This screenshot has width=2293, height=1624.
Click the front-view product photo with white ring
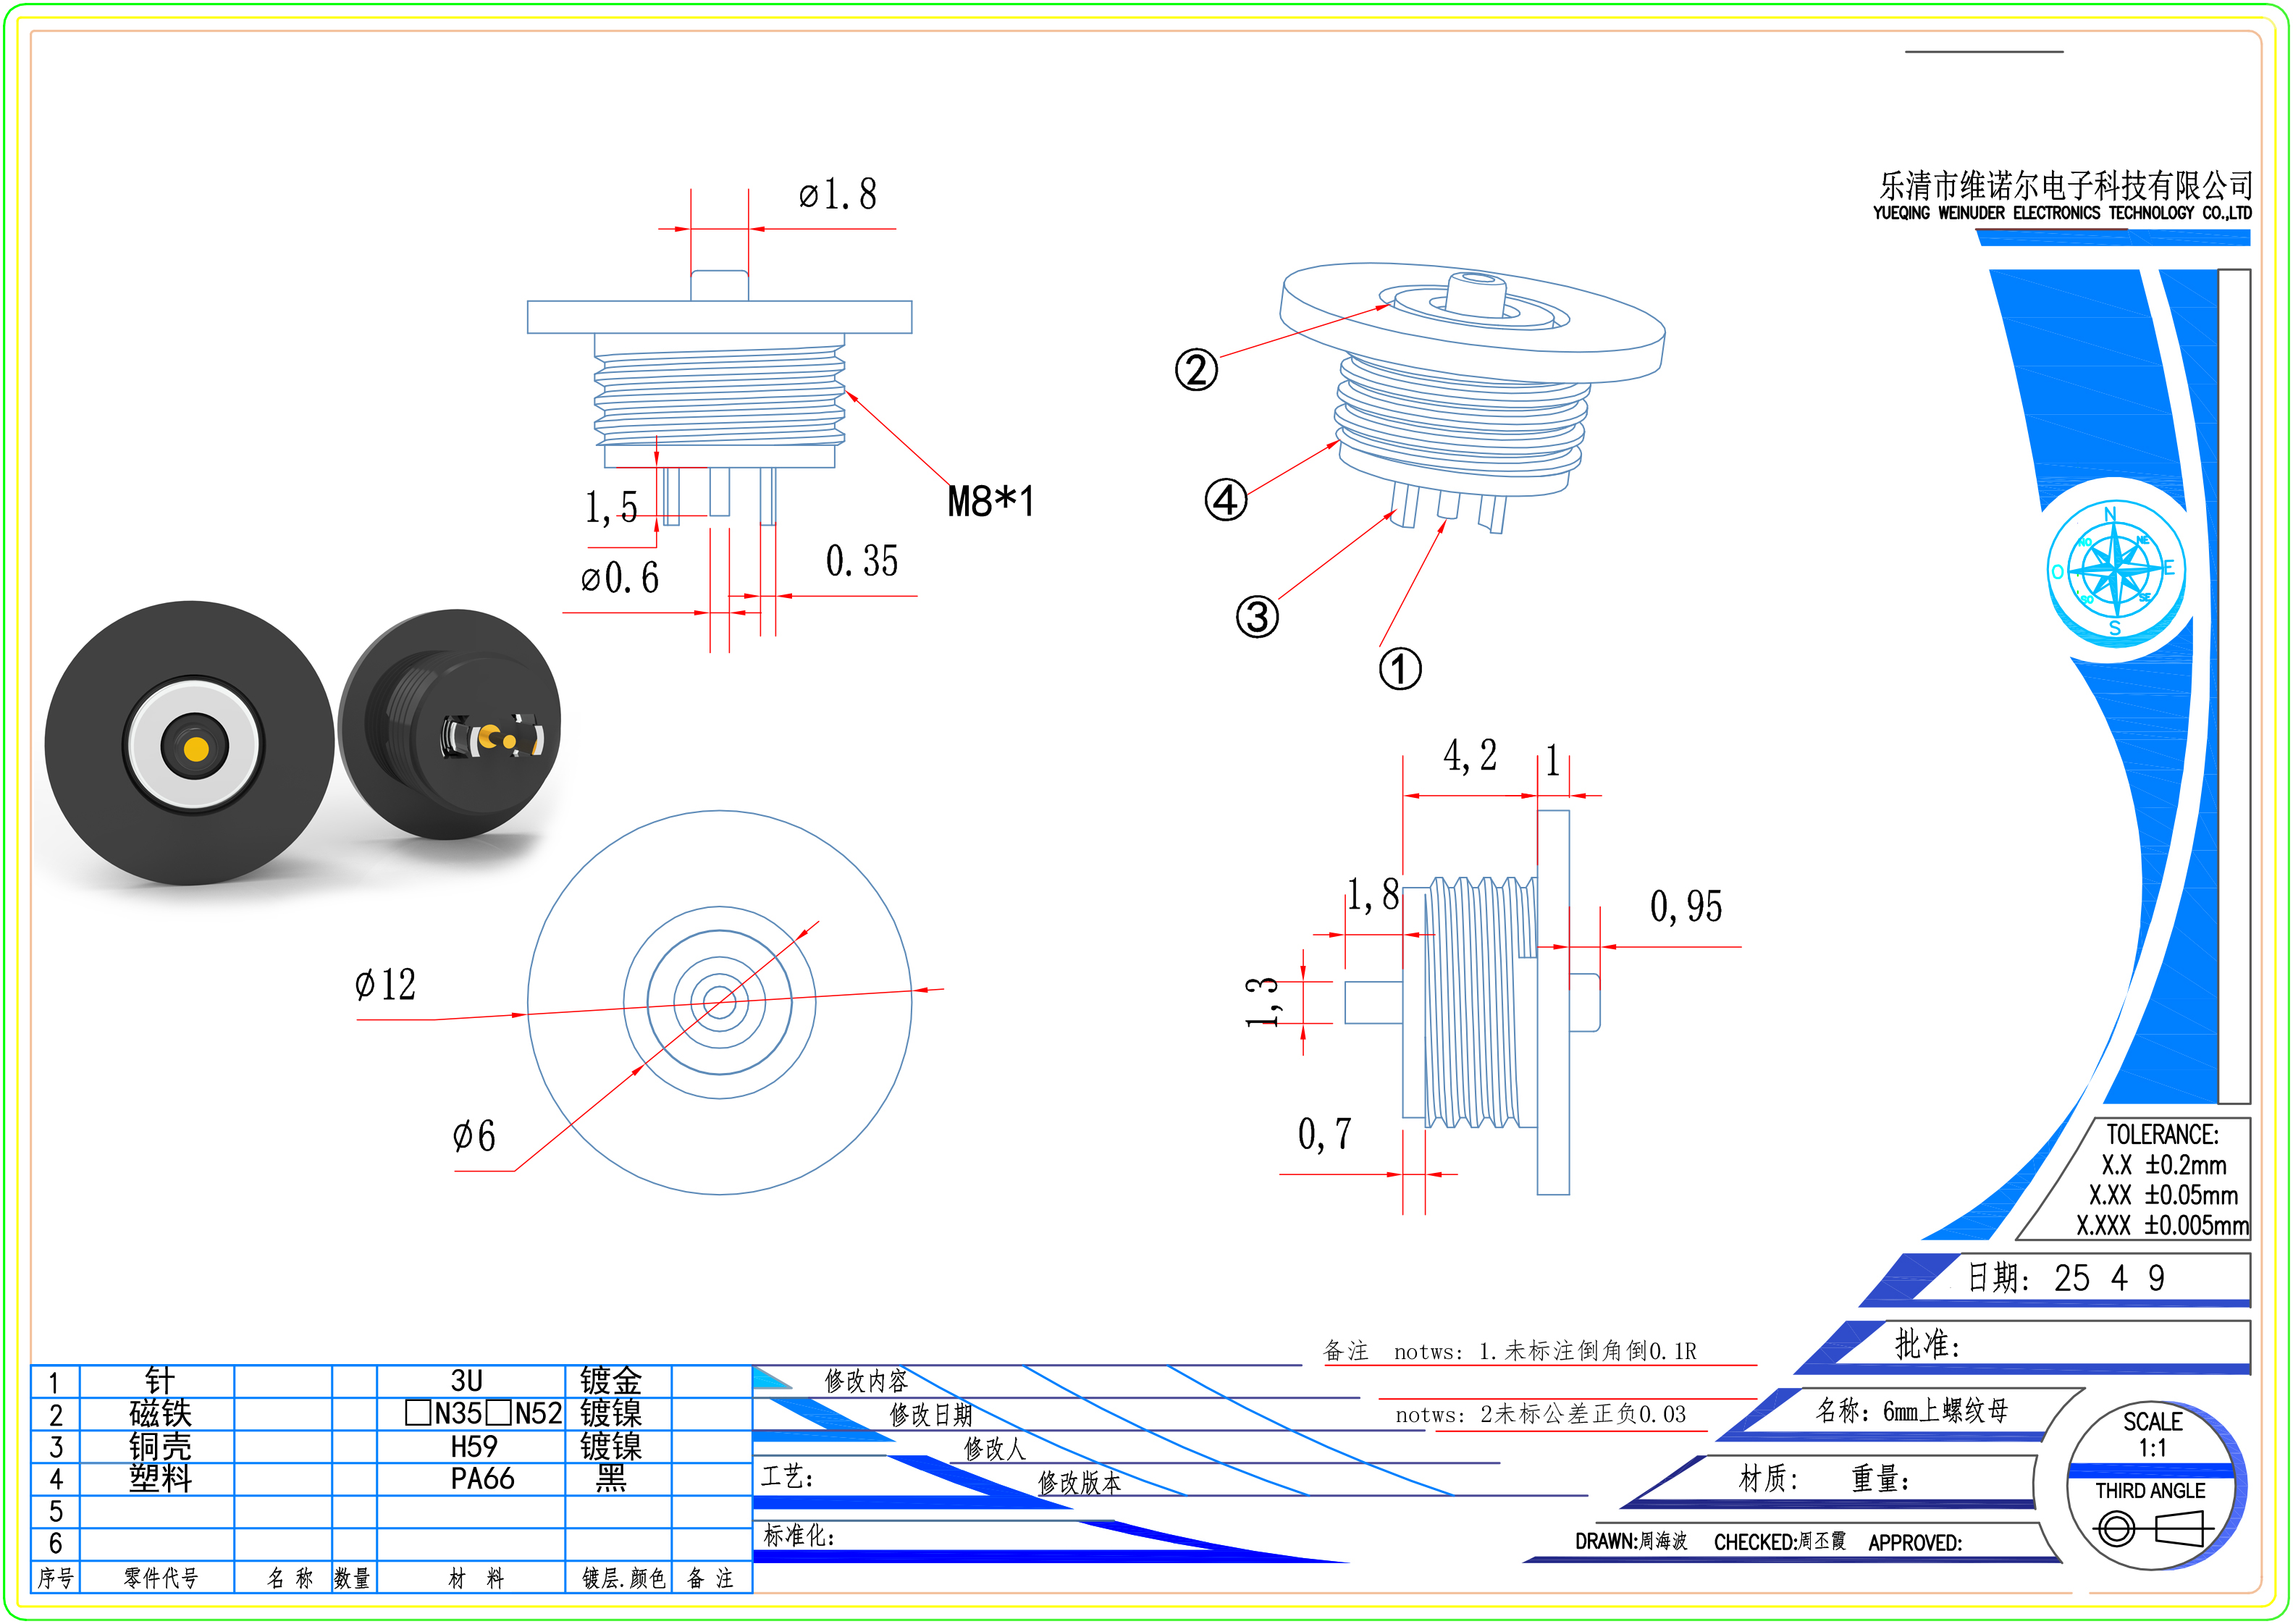click(189, 744)
